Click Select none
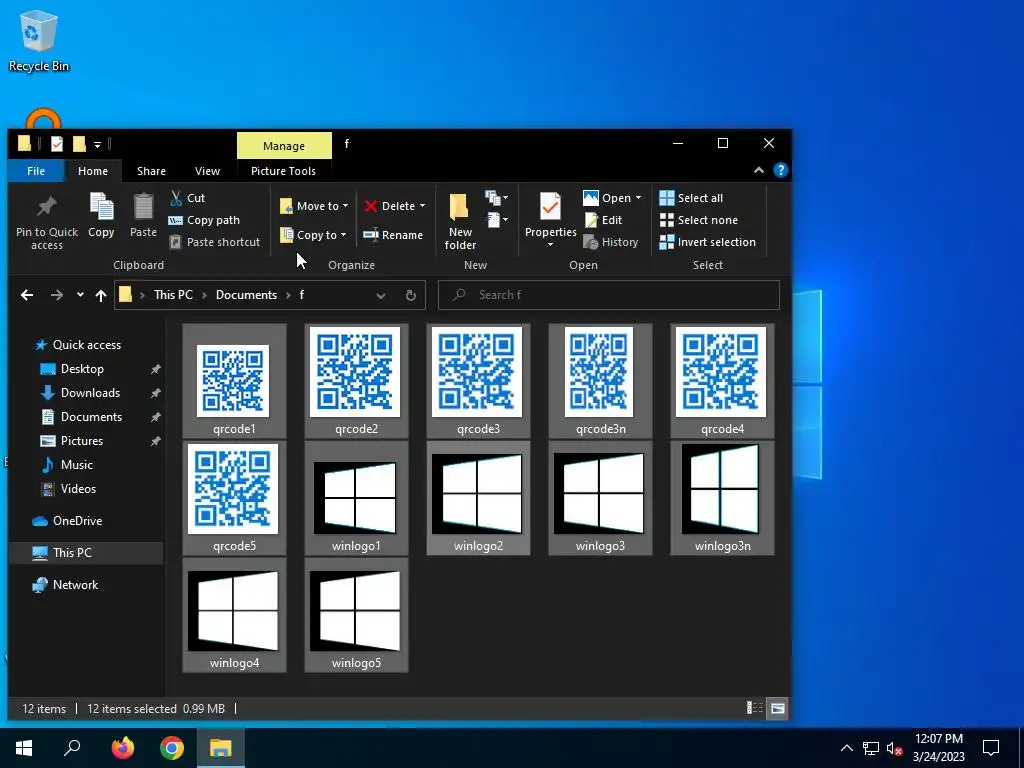Image resolution: width=1024 pixels, height=768 pixels. pyautogui.click(x=699, y=220)
